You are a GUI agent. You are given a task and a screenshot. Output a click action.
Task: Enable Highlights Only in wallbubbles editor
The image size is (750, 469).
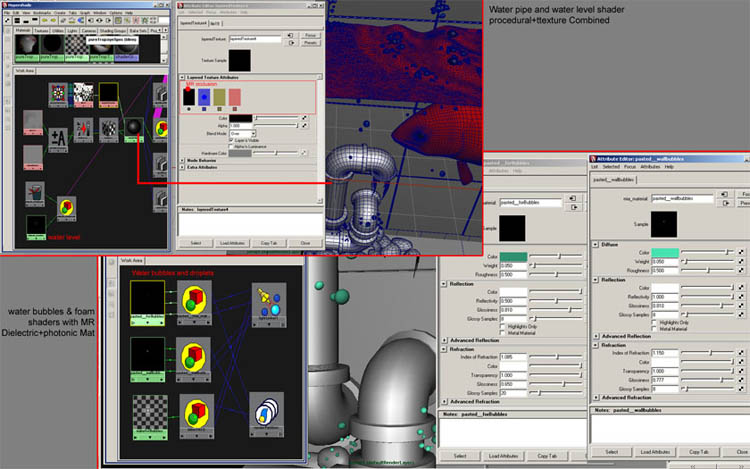pyautogui.click(x=654, y=323)
